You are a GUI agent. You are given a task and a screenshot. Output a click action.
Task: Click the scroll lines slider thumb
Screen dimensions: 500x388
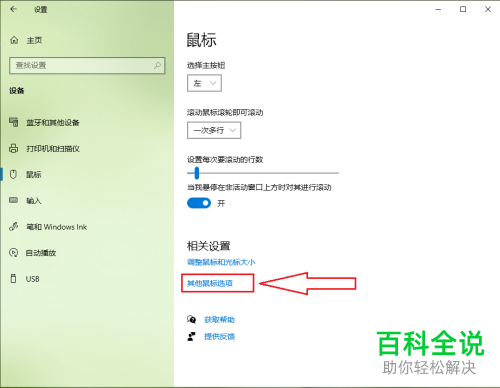tap(197, 173)
